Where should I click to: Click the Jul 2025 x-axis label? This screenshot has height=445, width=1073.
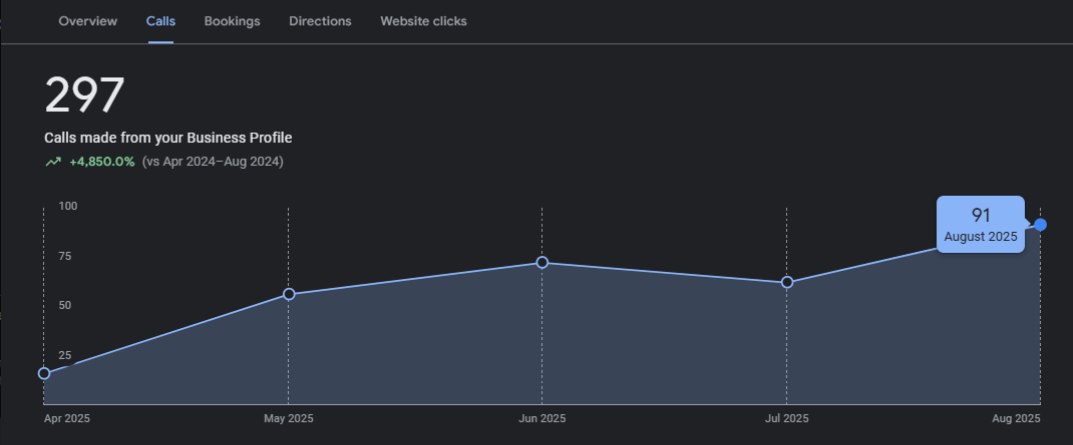tap(786, 418)
